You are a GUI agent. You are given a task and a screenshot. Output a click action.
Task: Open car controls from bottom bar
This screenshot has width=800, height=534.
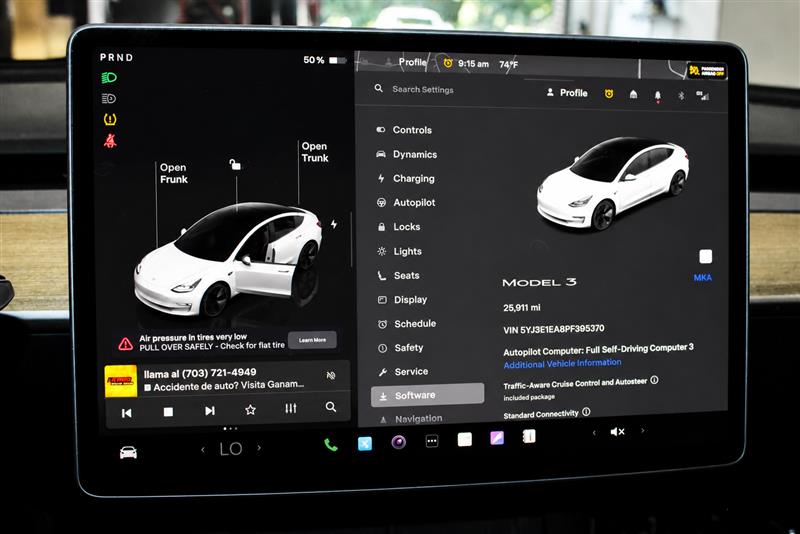[x=128, y=452]
